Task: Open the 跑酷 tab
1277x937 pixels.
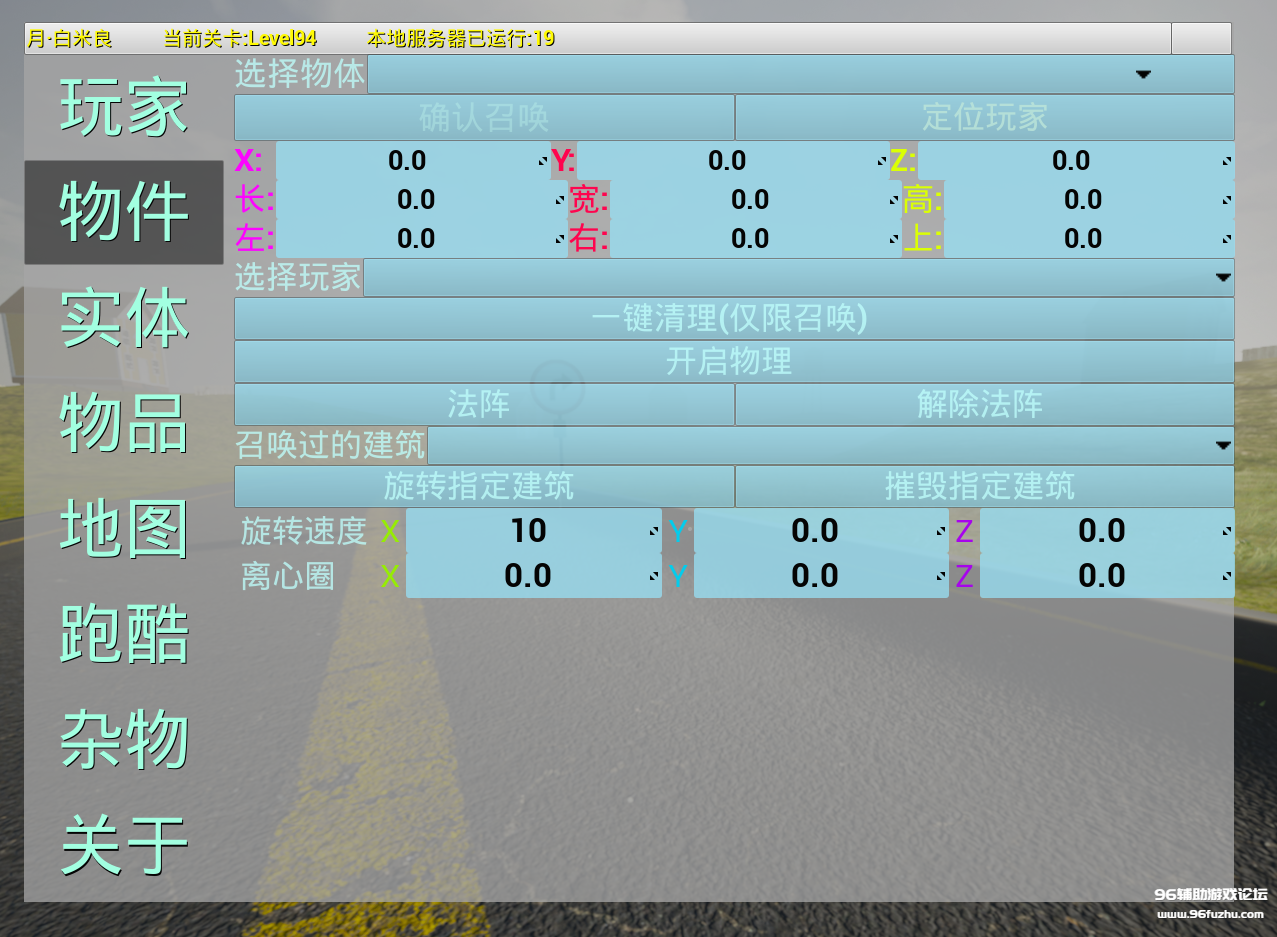Action: [124, 634]
